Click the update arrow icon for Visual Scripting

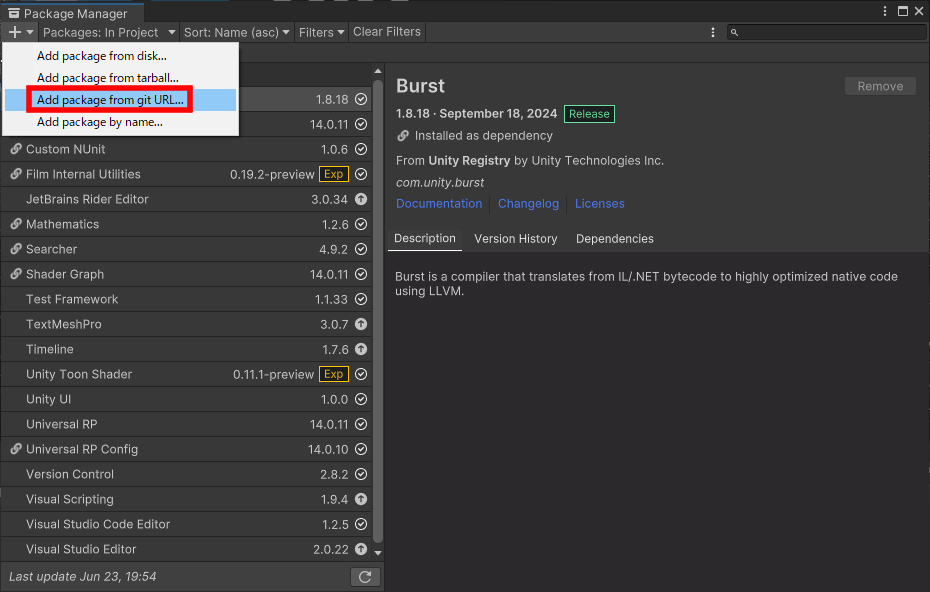tap(361, 499)
